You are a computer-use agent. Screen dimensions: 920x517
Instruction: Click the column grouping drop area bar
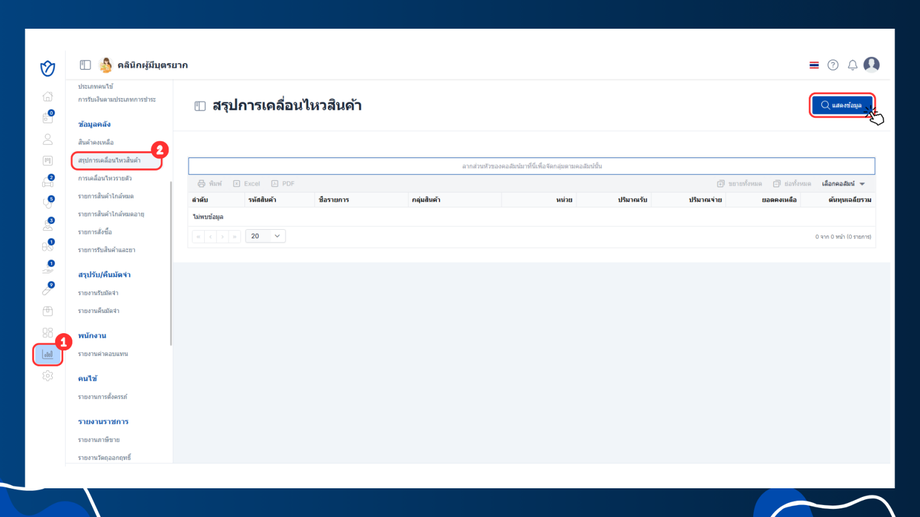pos(532,166)
